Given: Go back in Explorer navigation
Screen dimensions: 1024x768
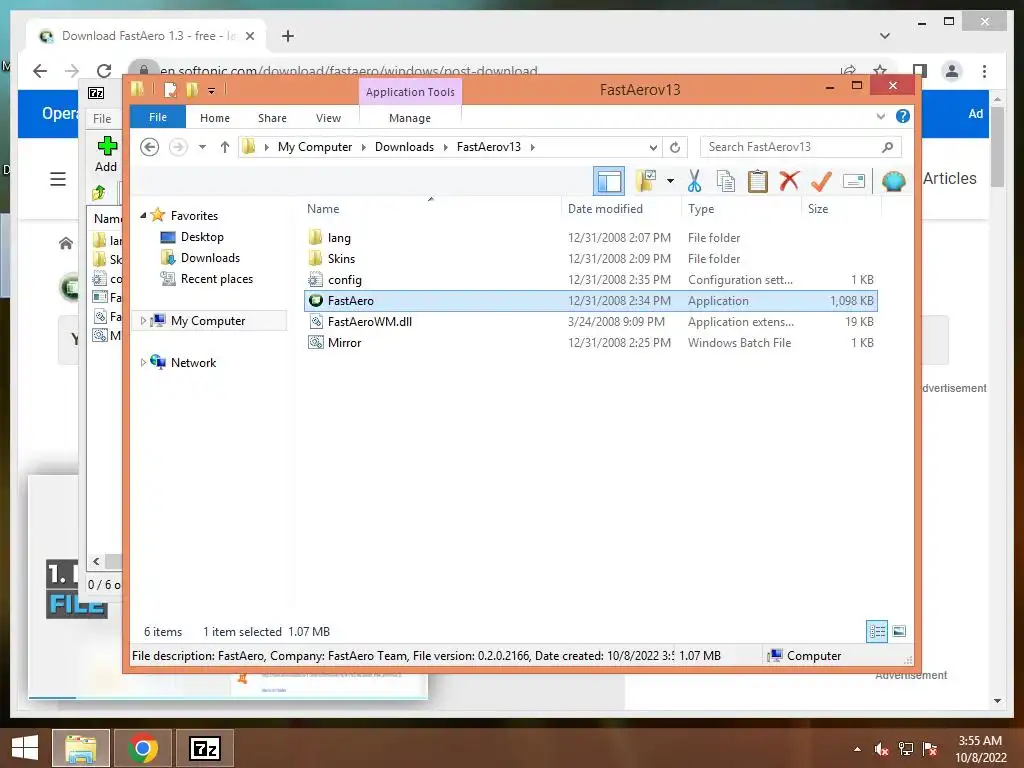Looking at the screenshot, I should (x=150, y=147).
